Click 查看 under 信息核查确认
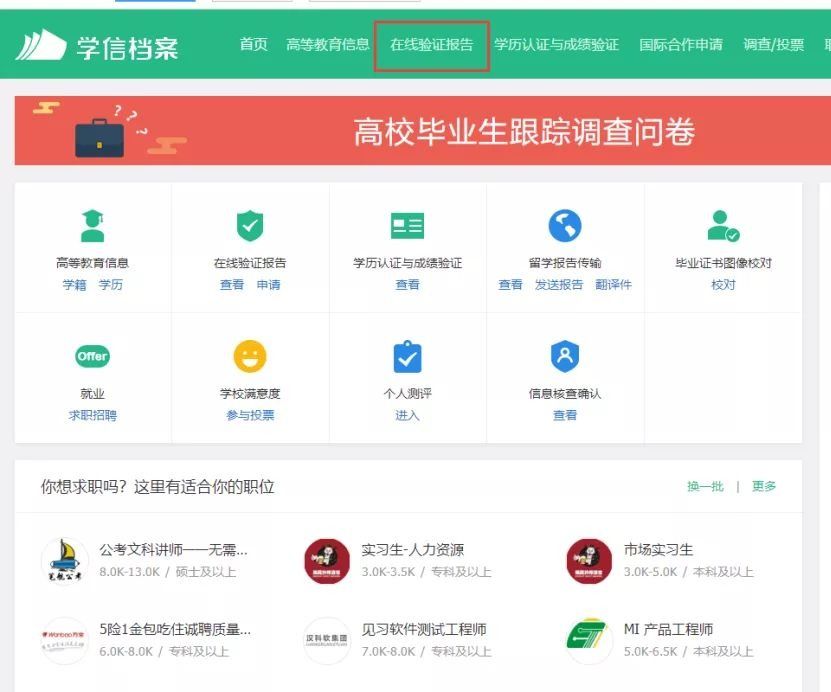 click(564, 415)
